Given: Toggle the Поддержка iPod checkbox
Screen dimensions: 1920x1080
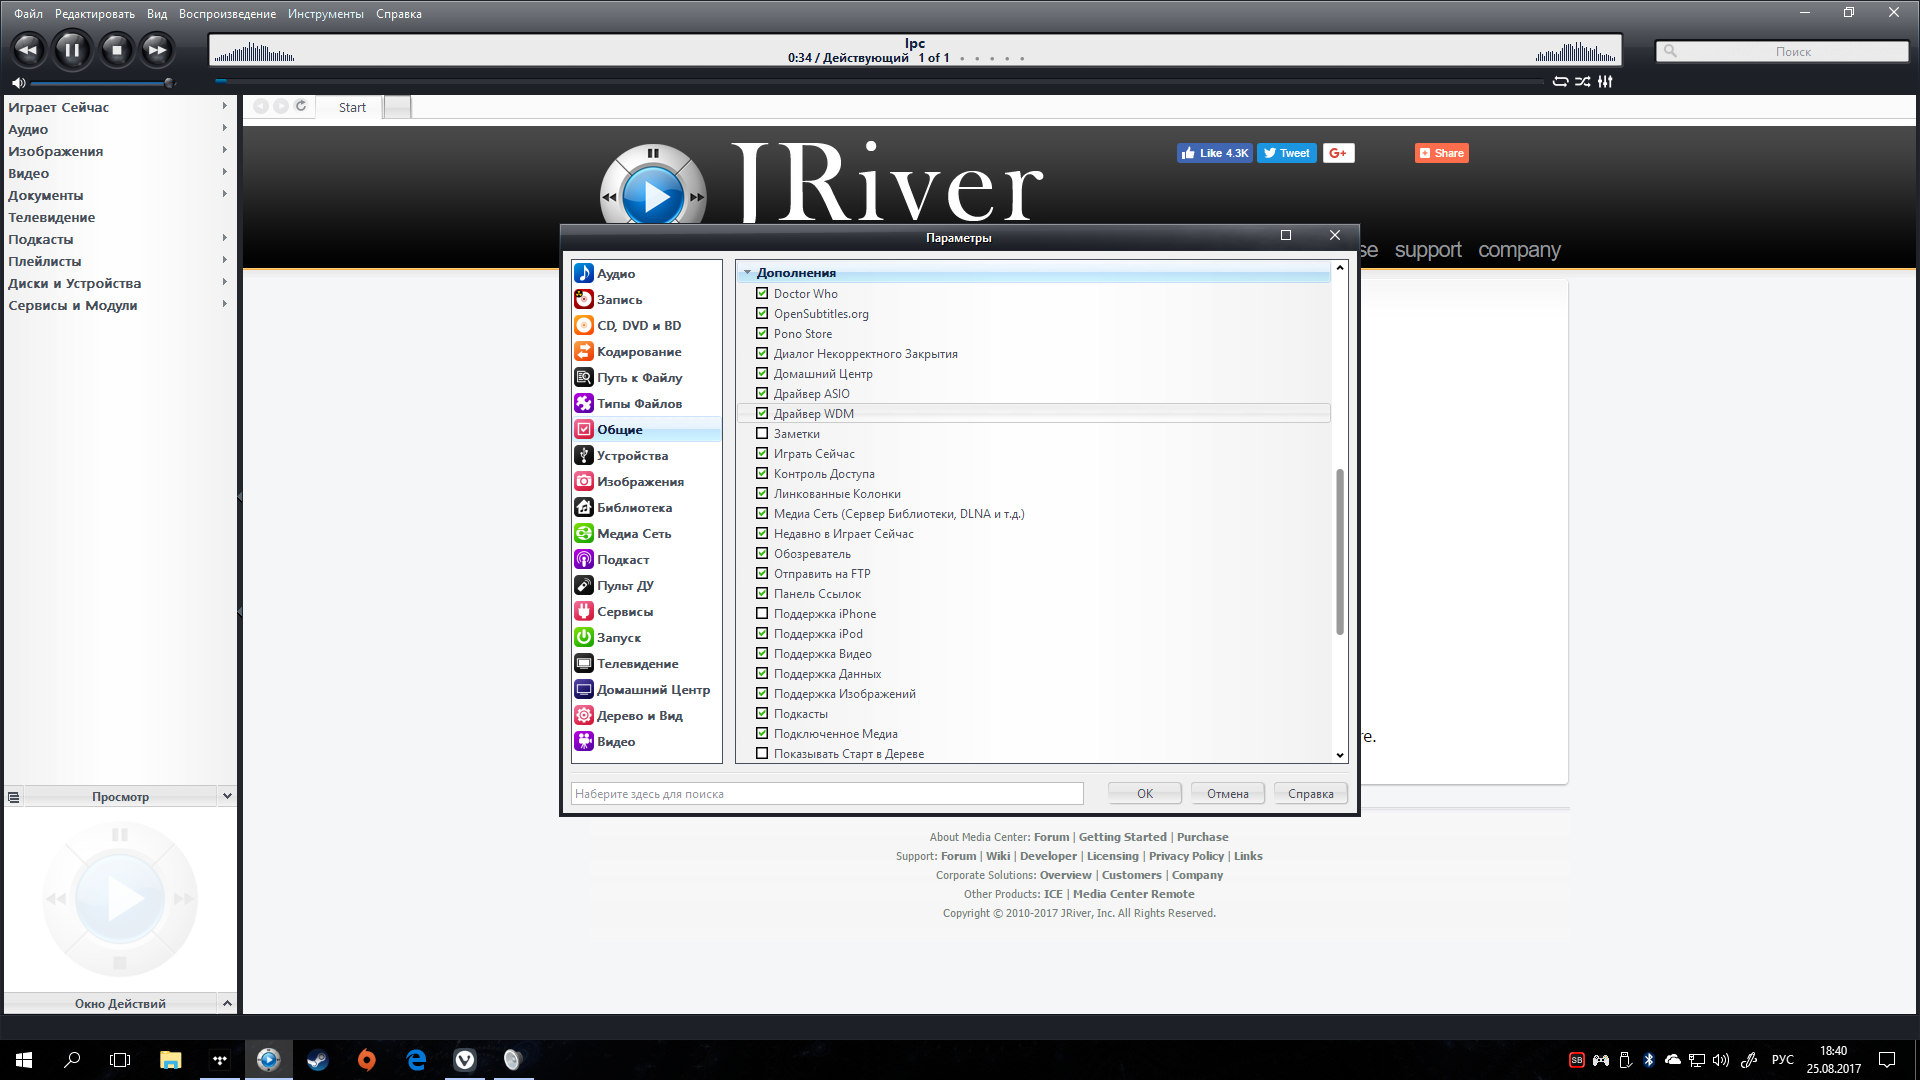Looking at the screenshot, I should (762, 633).
